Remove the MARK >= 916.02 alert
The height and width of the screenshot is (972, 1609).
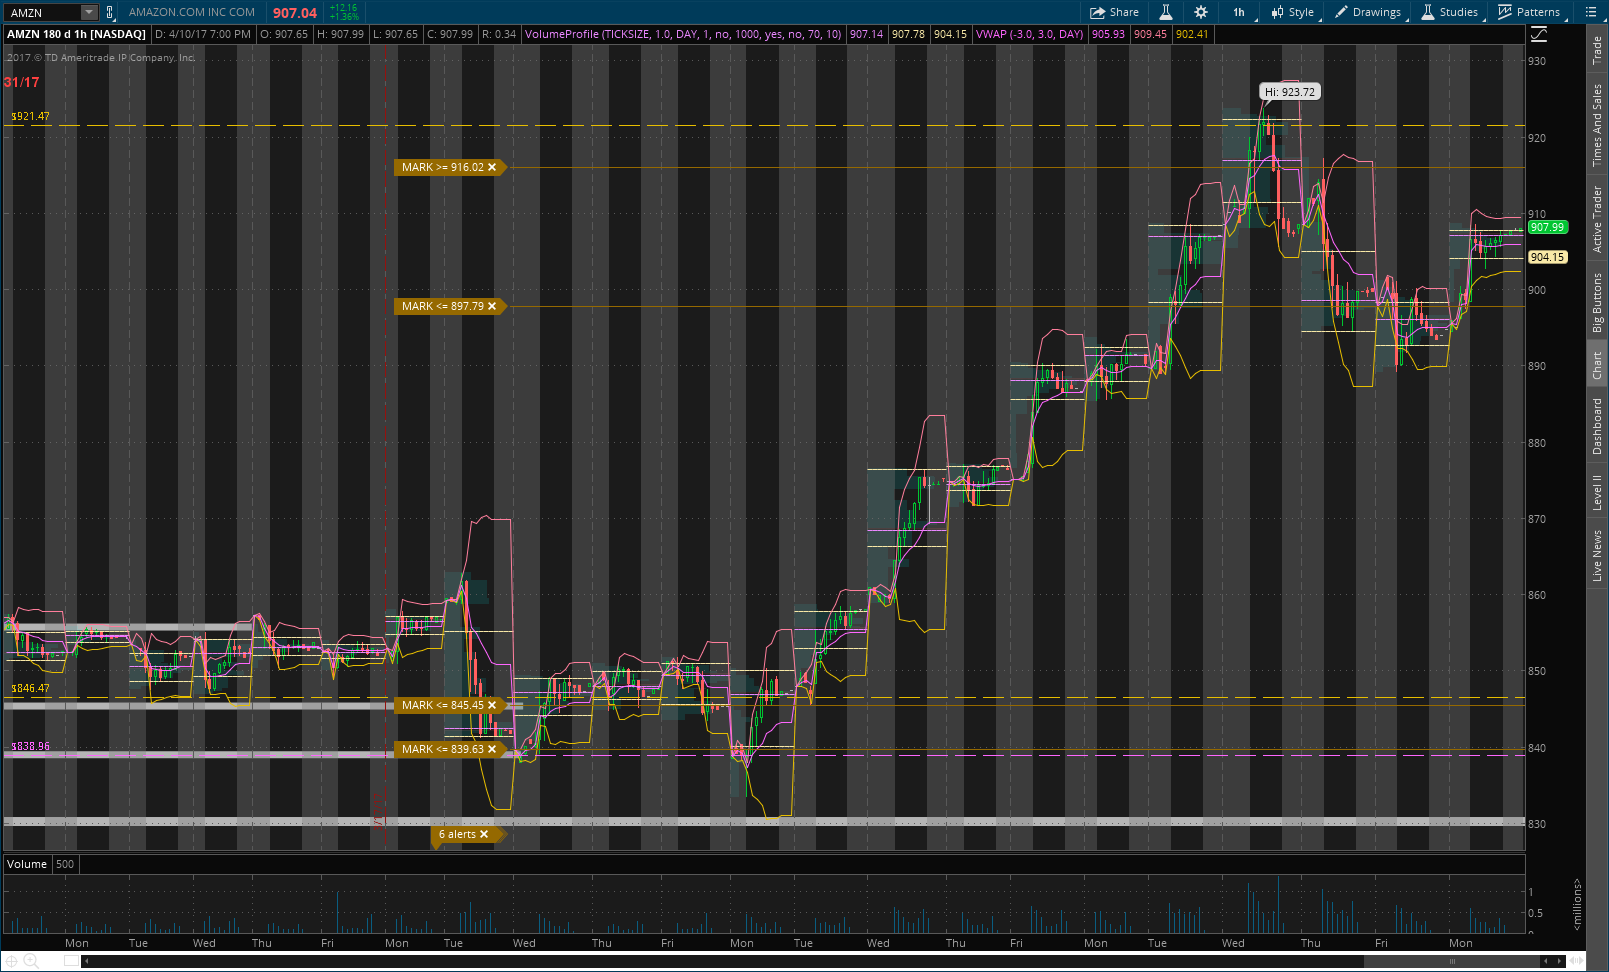coord(492,167)
